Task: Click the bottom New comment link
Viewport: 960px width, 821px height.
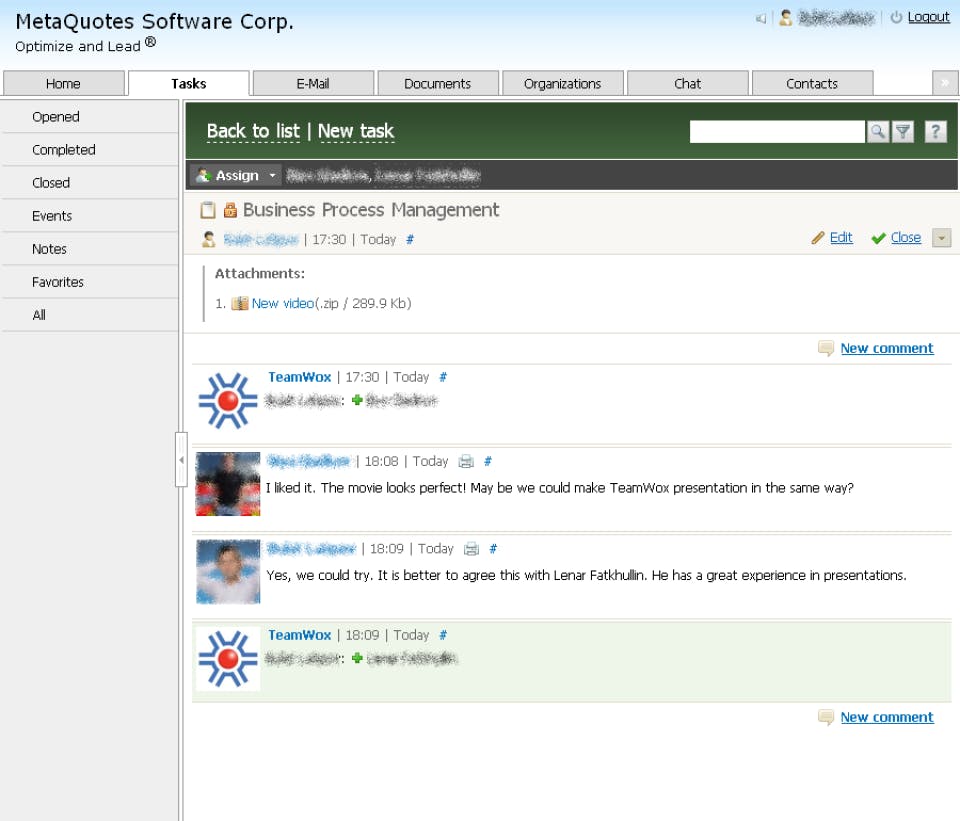Action: tap(887, 717)
